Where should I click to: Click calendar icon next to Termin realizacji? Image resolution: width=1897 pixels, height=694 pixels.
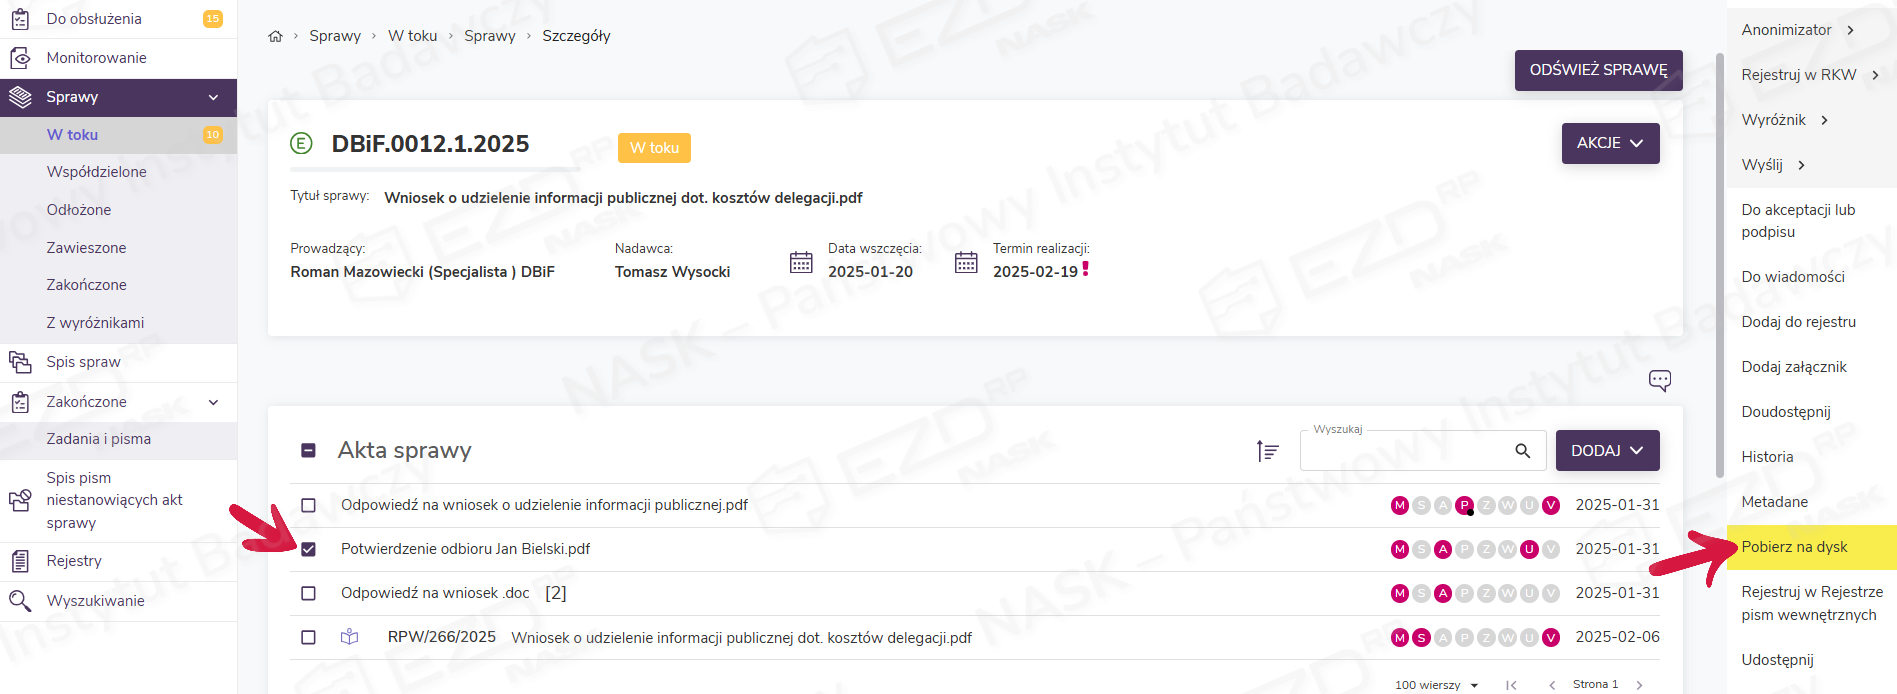click(966, 262)
